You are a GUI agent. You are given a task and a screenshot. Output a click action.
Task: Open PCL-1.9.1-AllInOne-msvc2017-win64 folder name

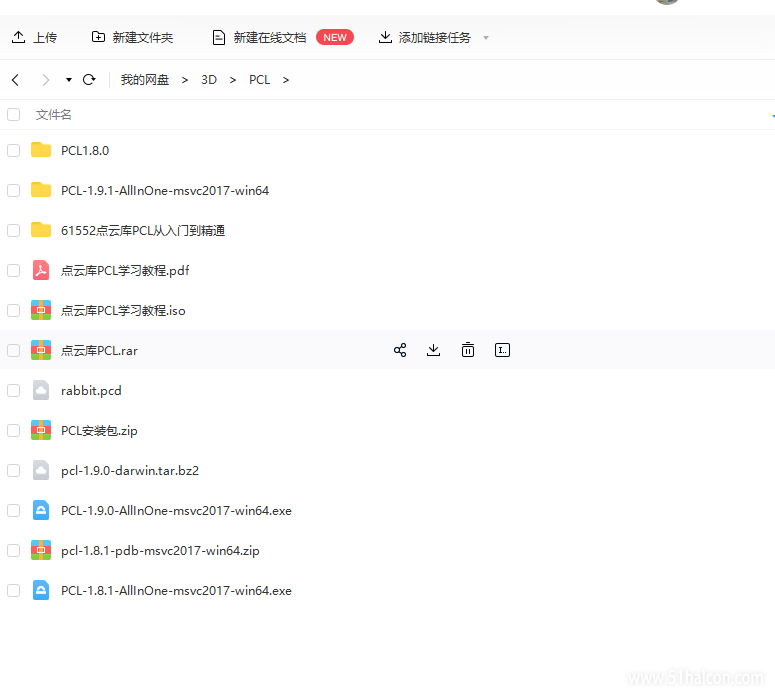(x=165, y=190)
